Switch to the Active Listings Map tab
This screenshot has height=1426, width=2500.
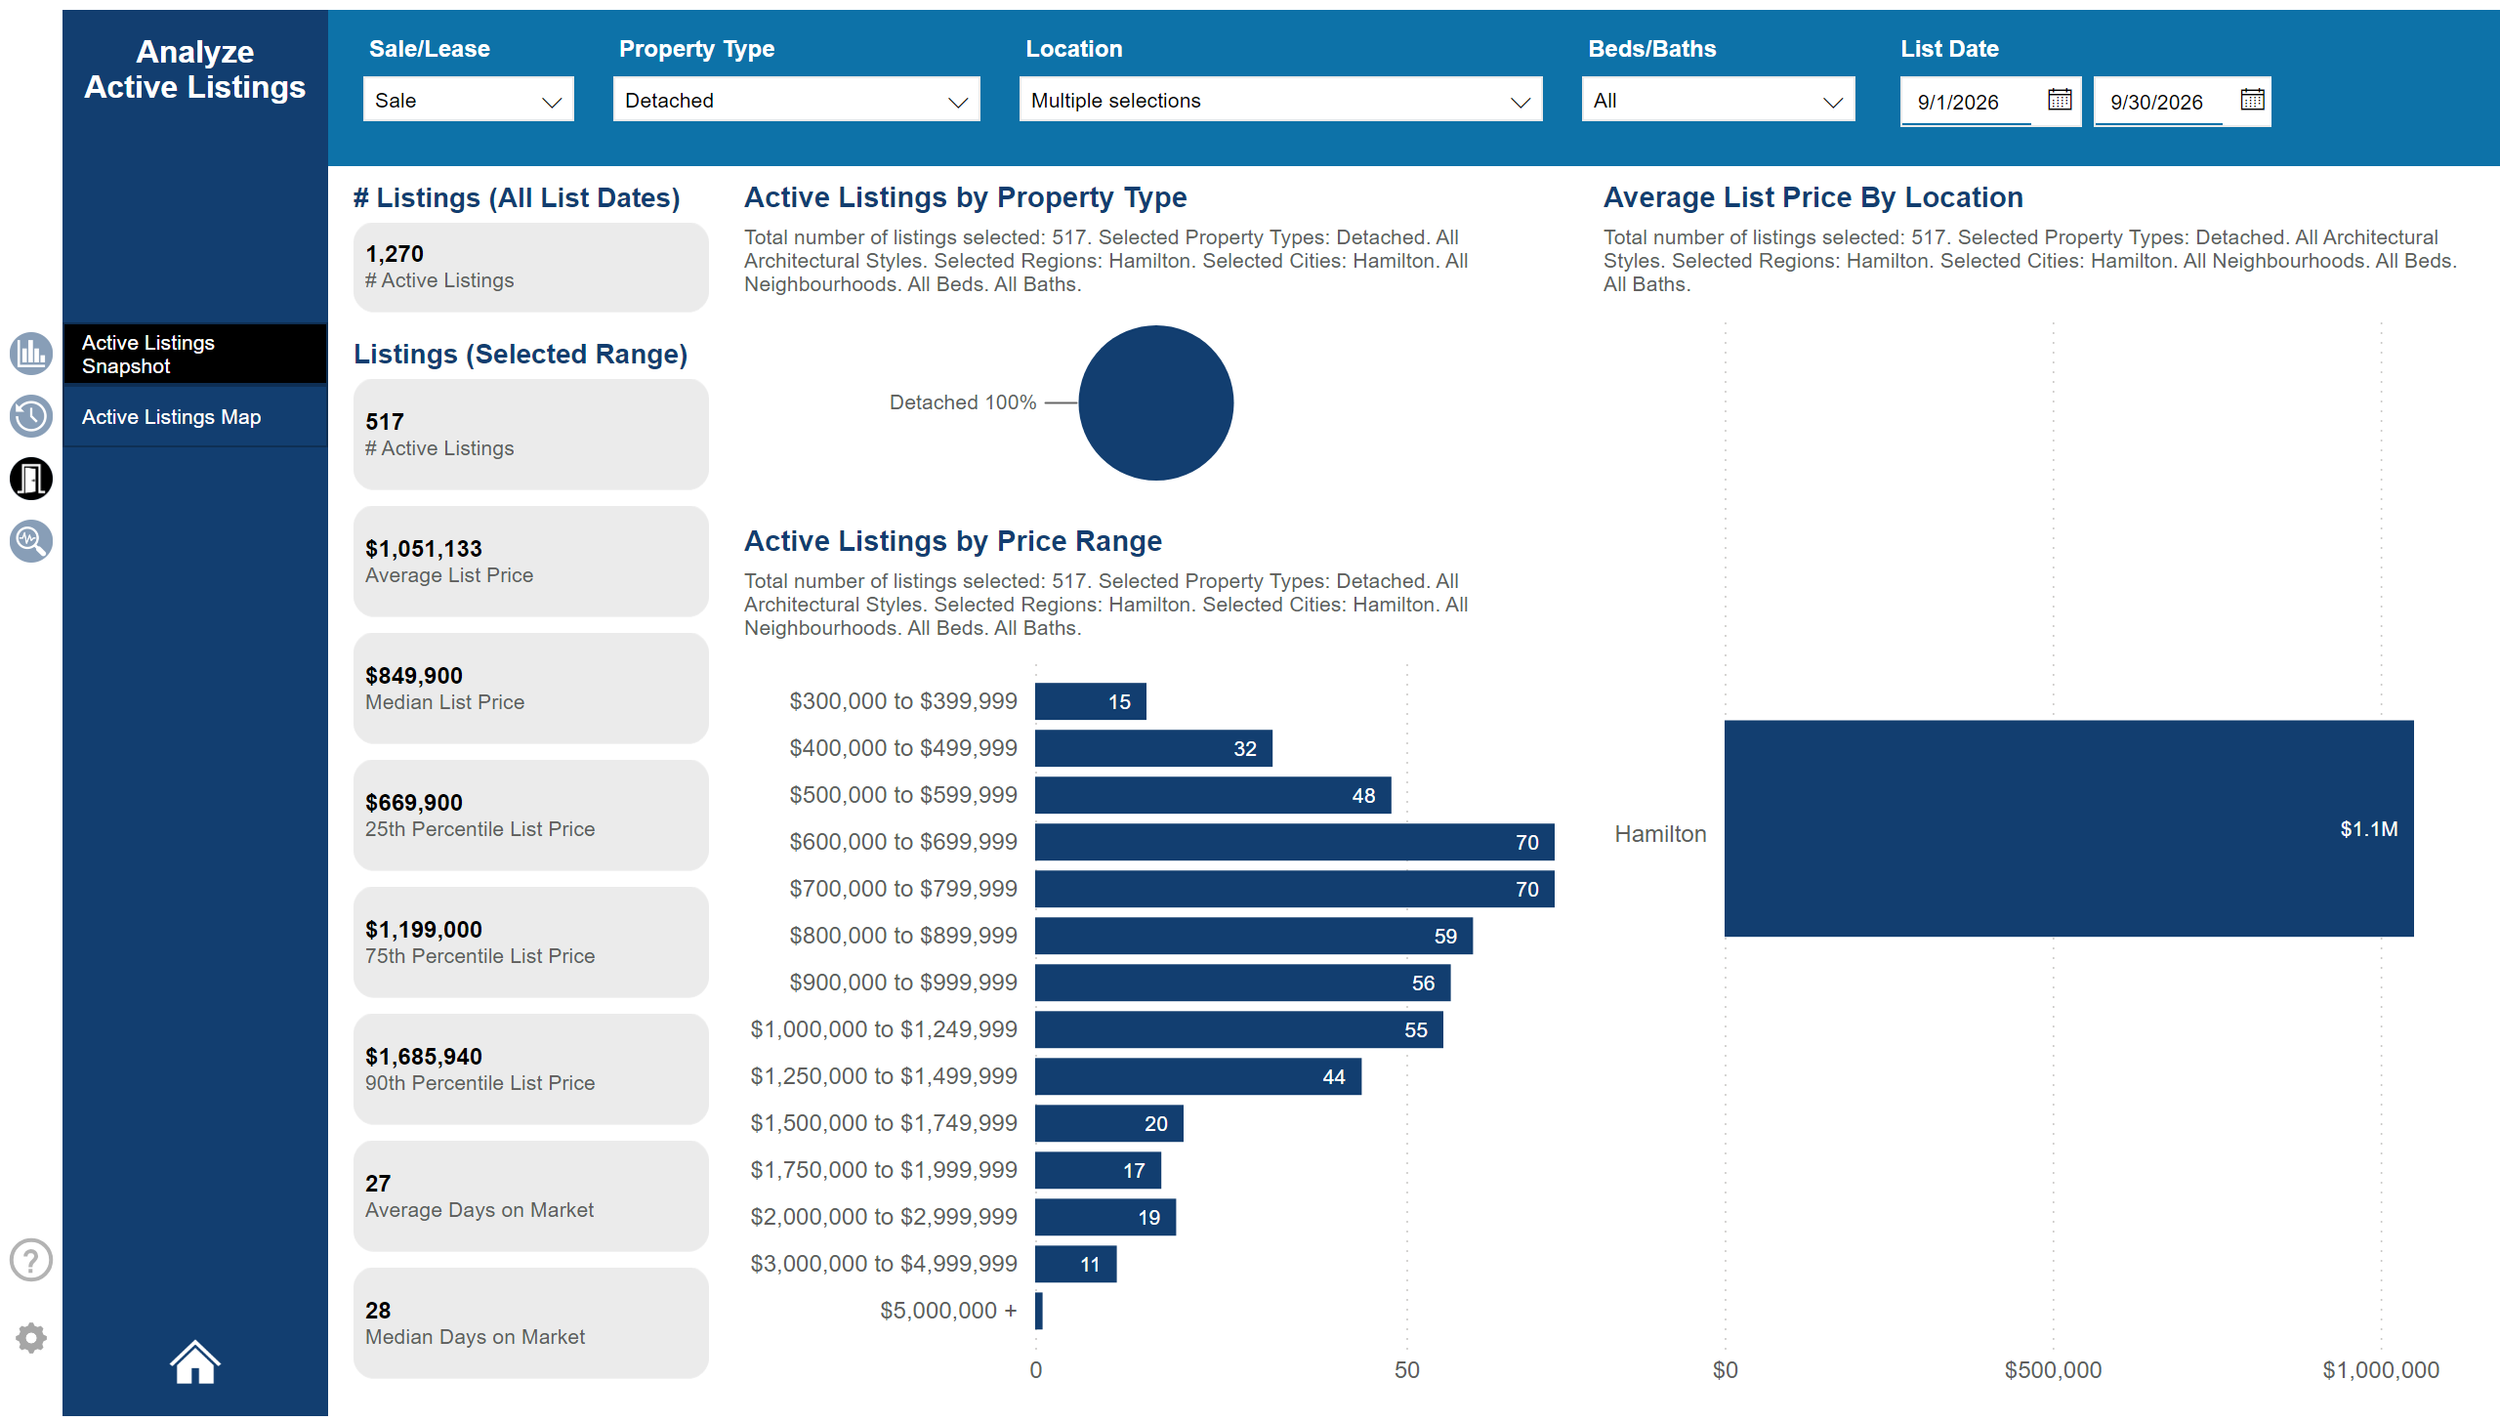tap(195, 417)
